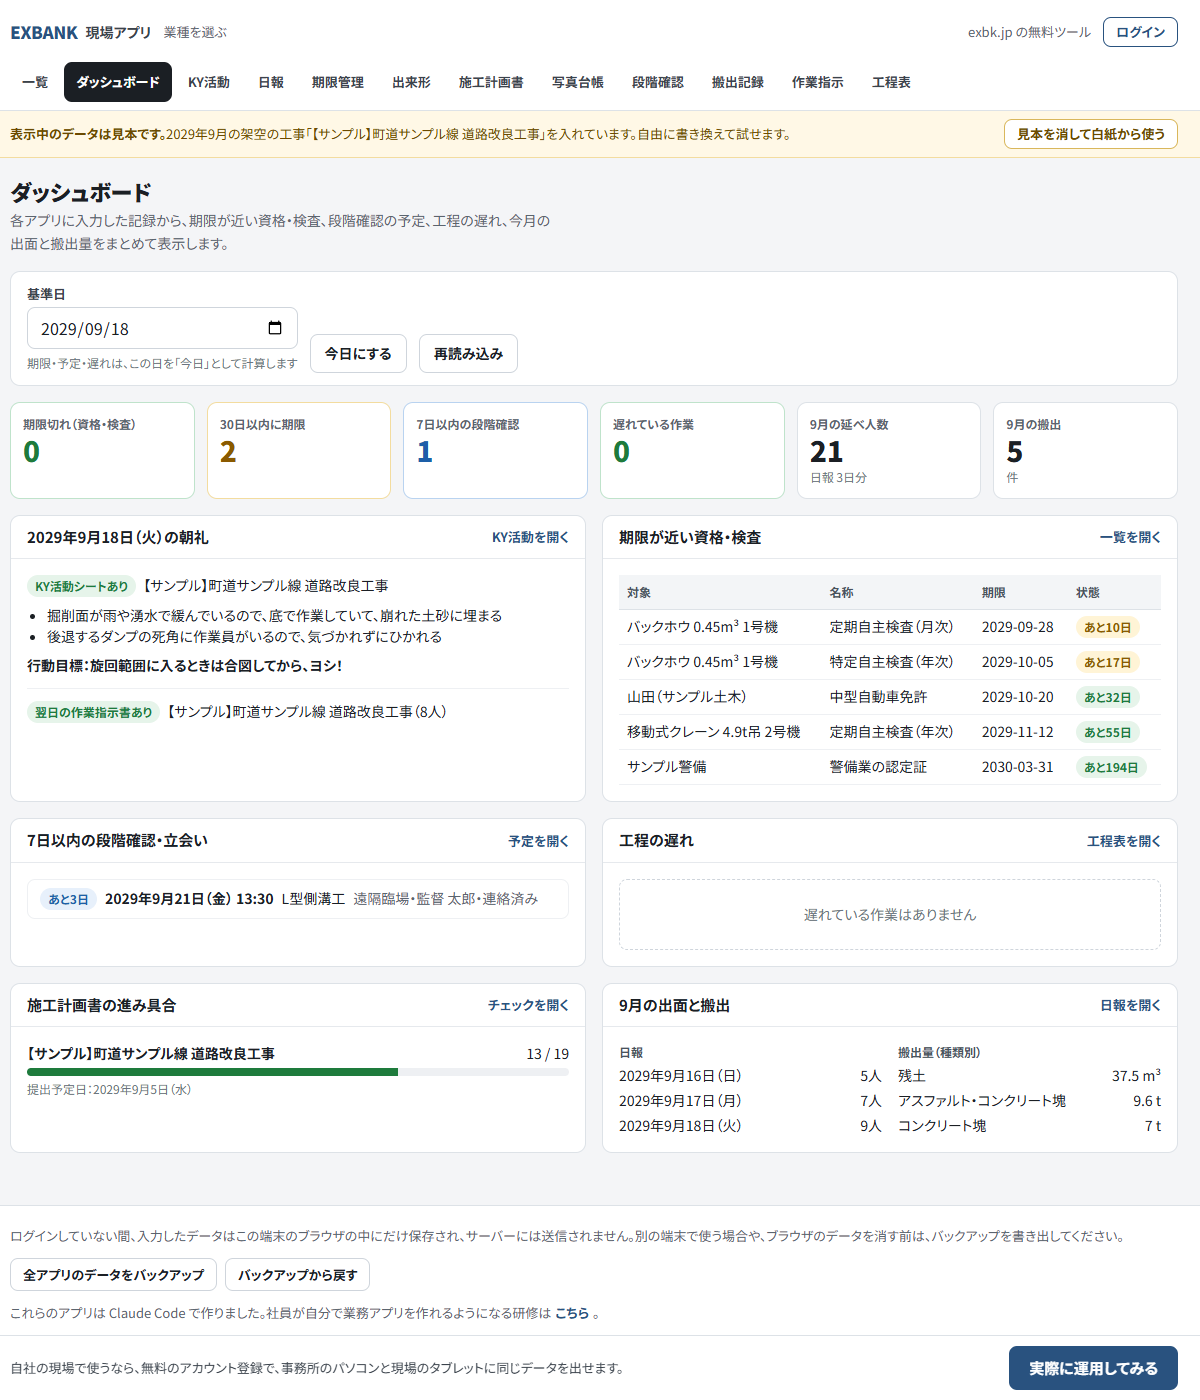Click the 2029年9月18日(火) report row
The width and height of the screenshot is (1200, 1400).
[750, 1126]
